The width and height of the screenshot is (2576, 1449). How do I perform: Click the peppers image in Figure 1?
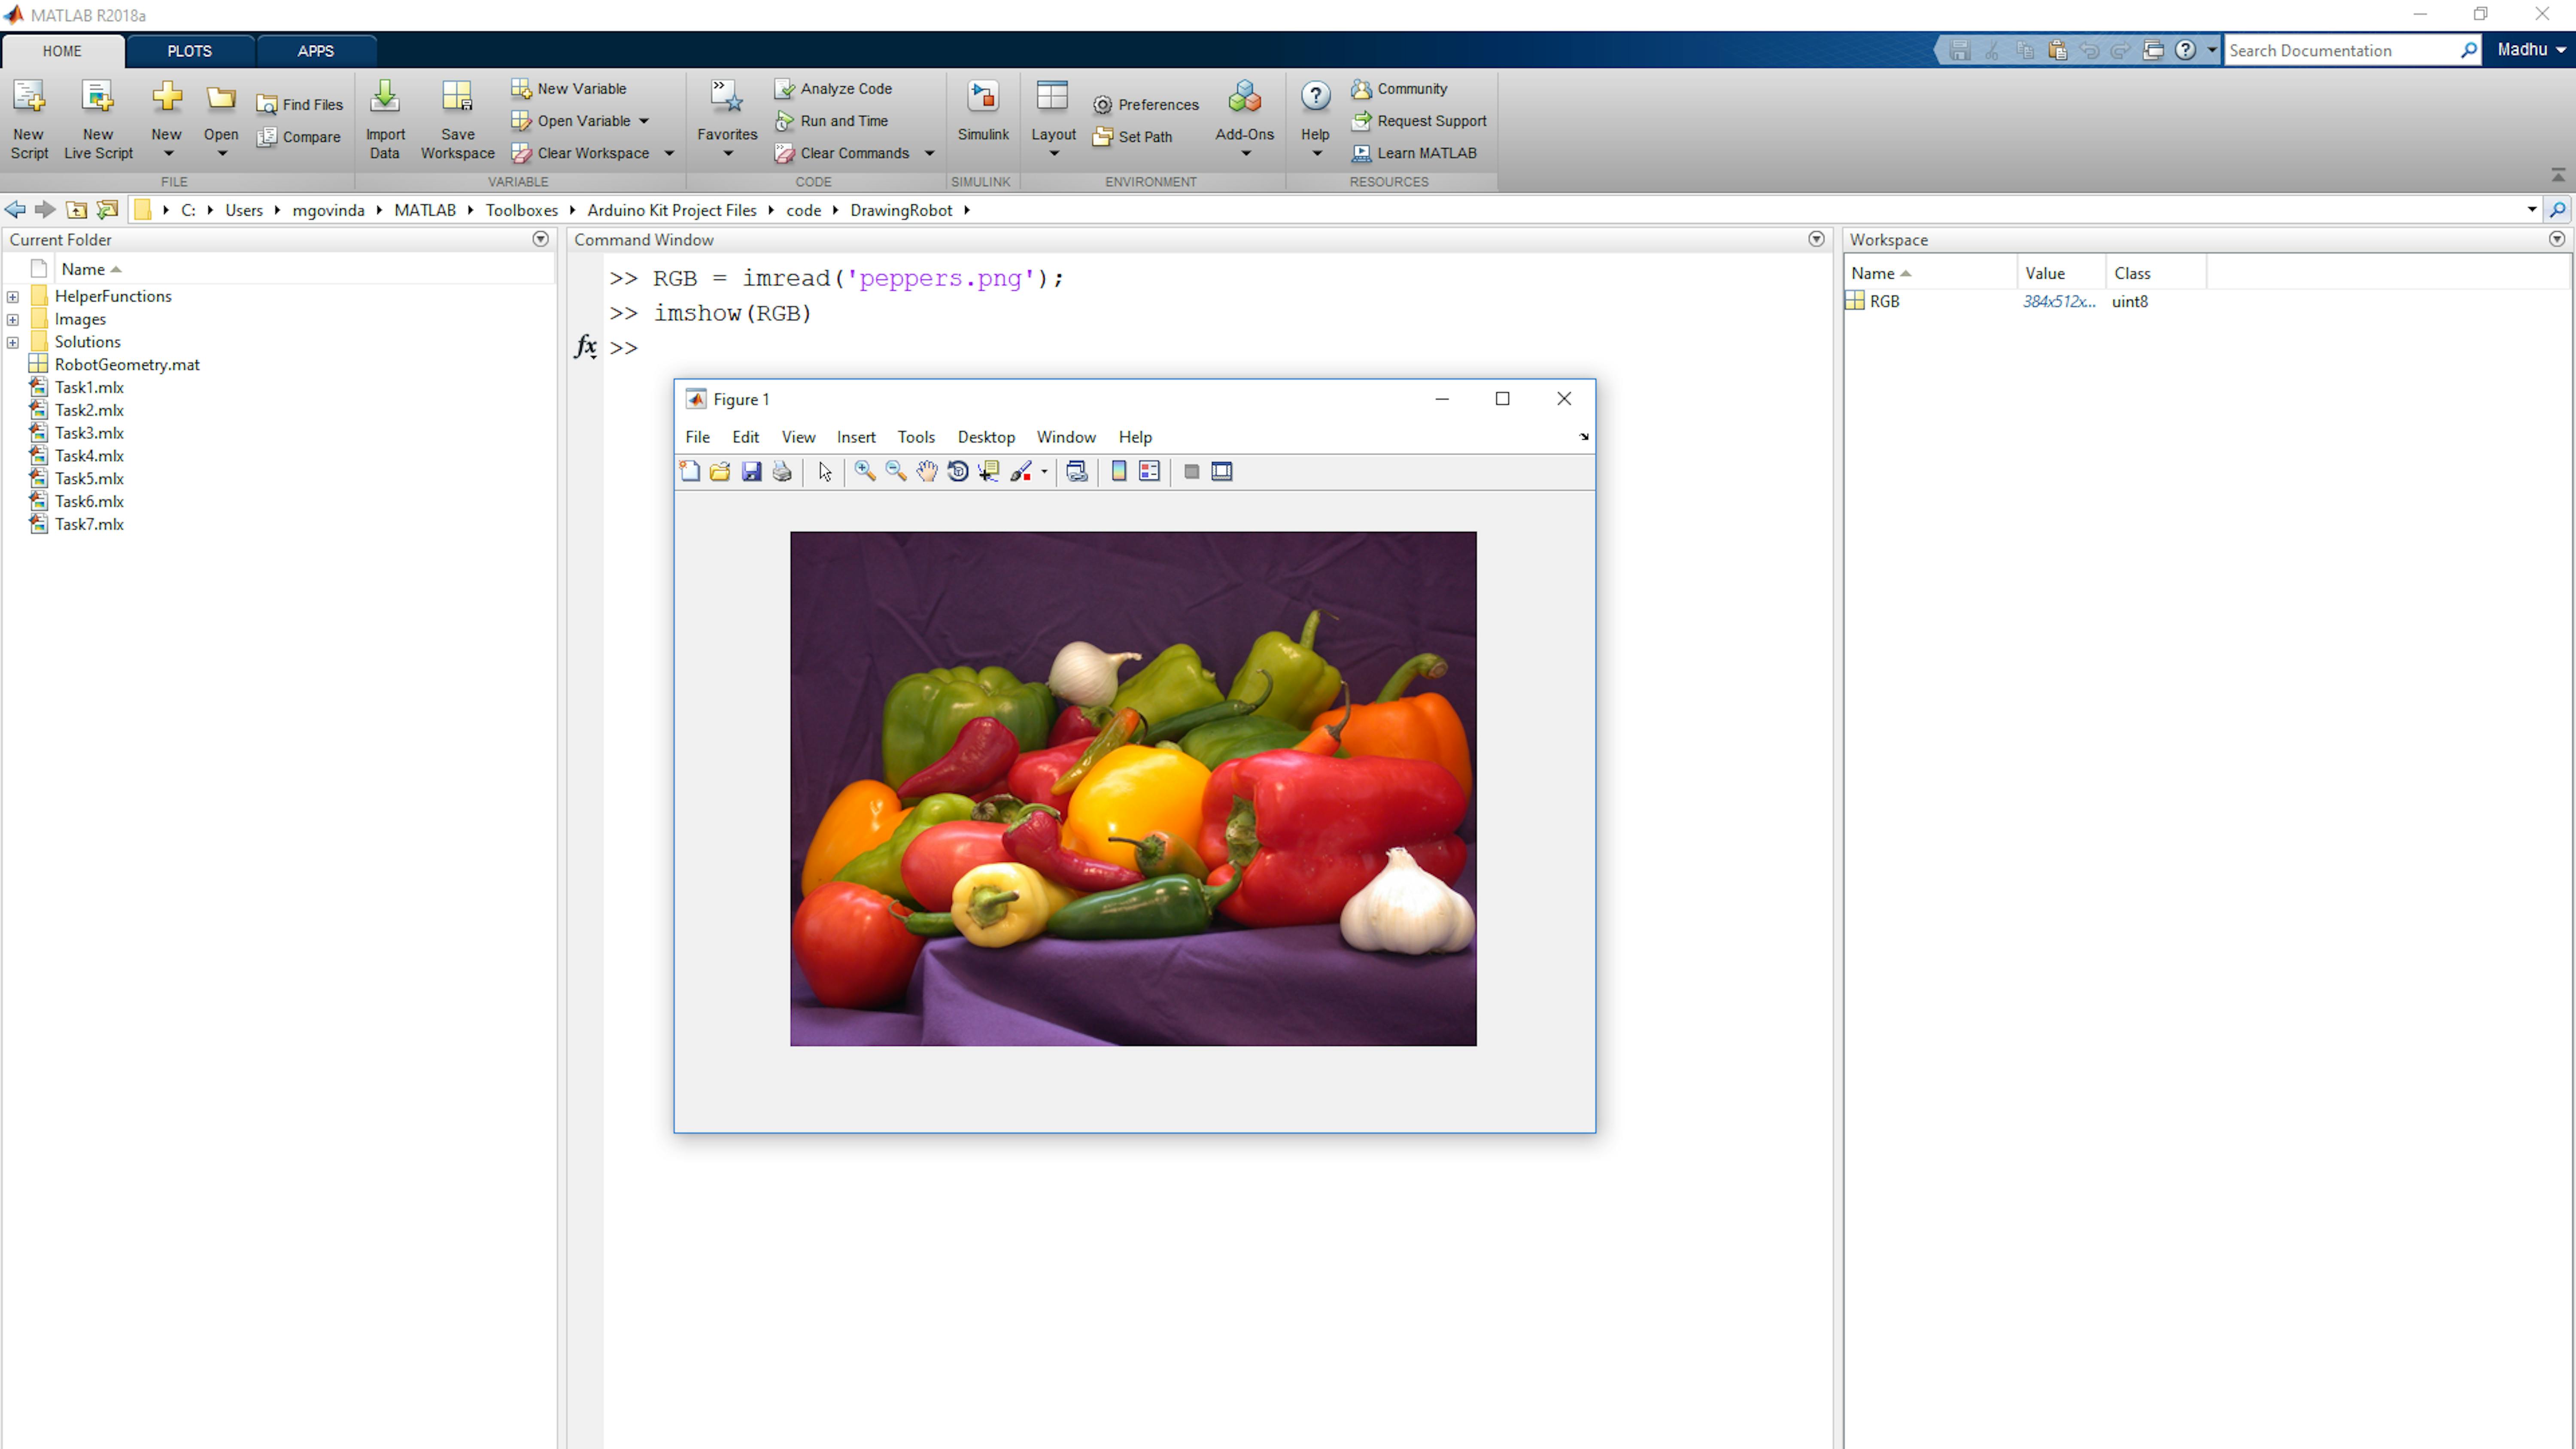click(x=1133, y=789)
